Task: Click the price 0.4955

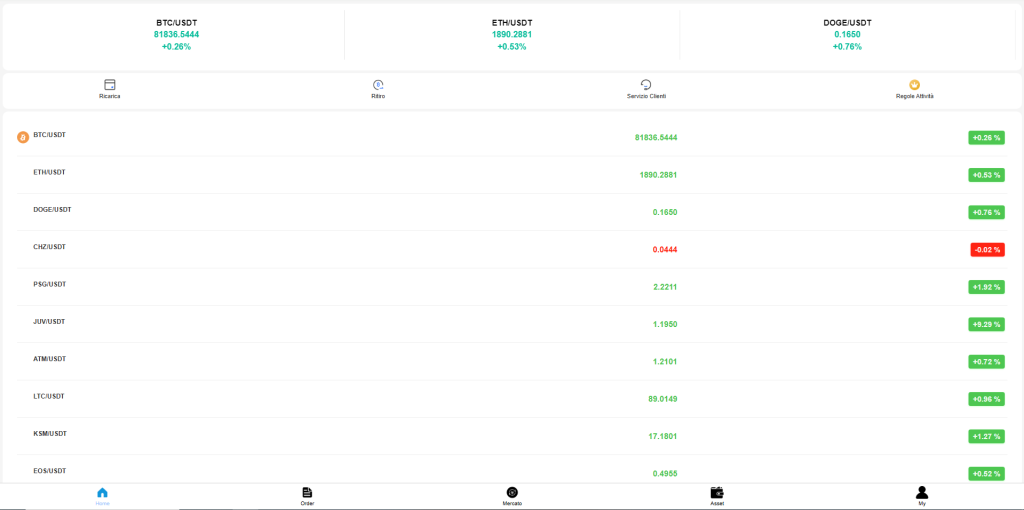Action: [x=665, y=473]
